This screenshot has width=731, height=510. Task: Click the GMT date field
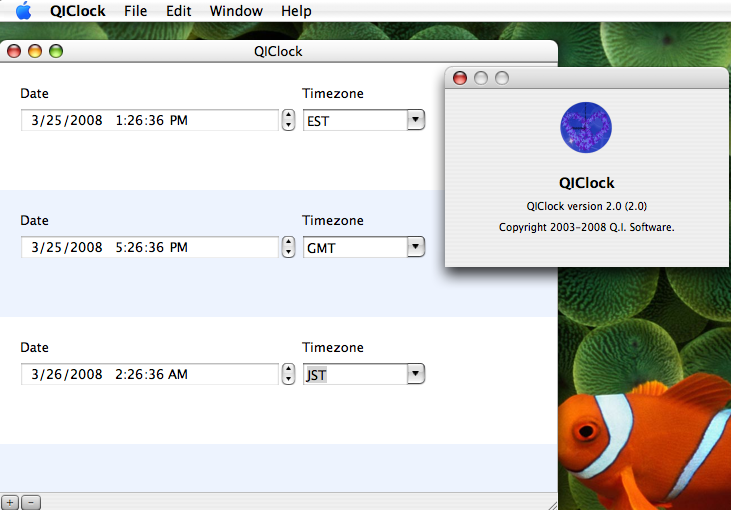(150, 247)
